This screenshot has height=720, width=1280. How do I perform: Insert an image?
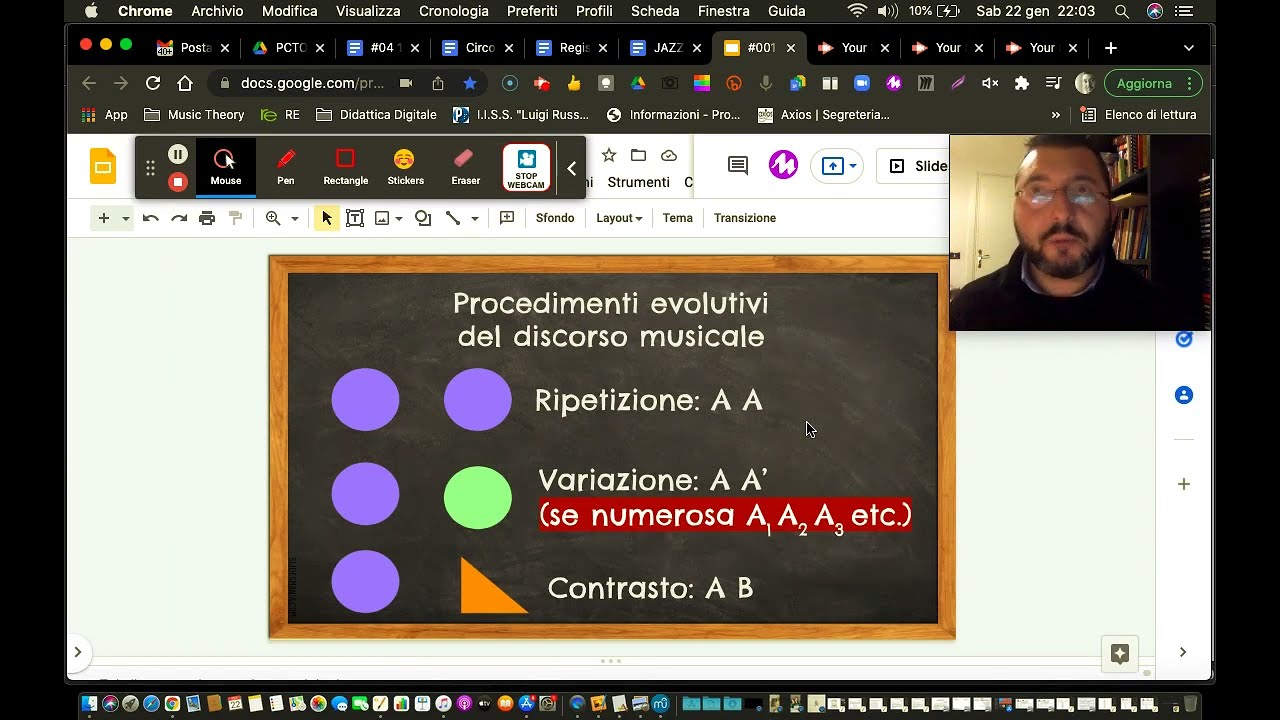[x=382, y=218]
